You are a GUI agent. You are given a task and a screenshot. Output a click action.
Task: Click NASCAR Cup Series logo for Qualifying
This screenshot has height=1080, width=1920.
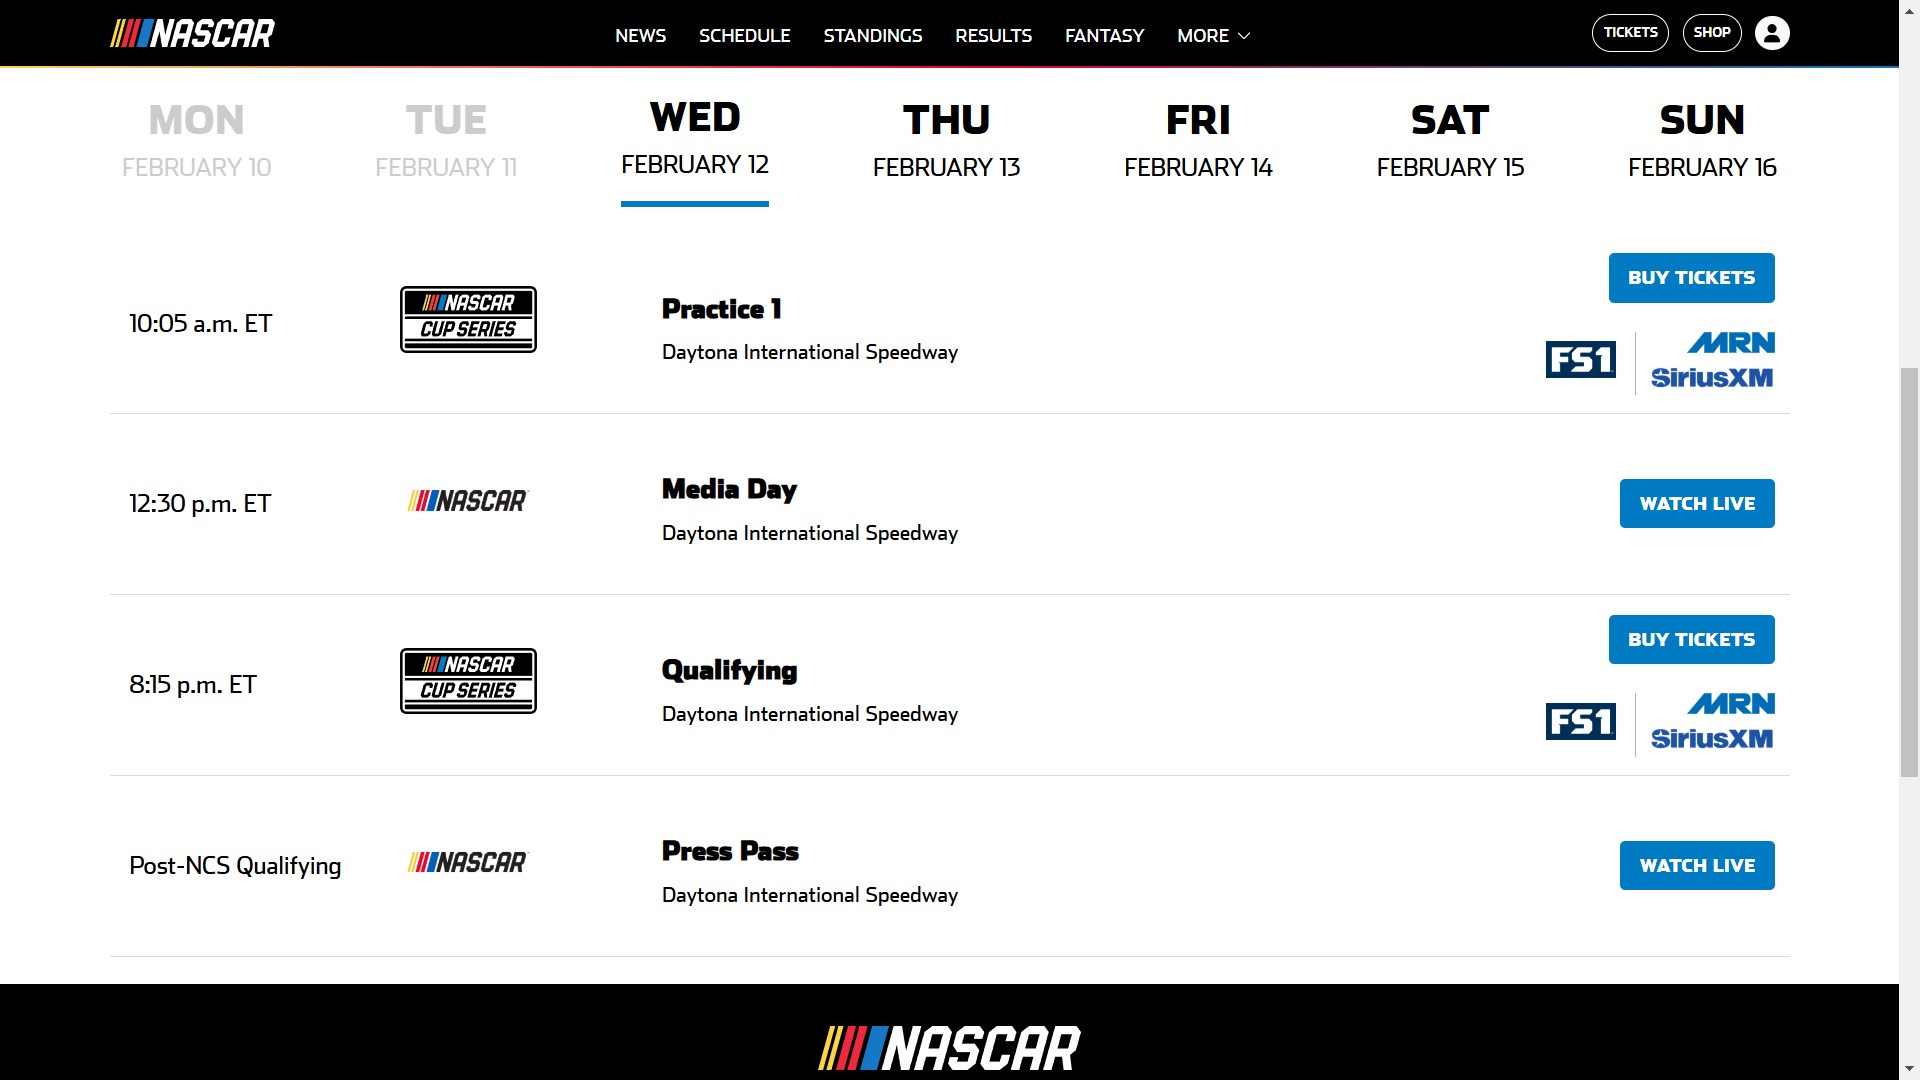(x=468, y=681)
